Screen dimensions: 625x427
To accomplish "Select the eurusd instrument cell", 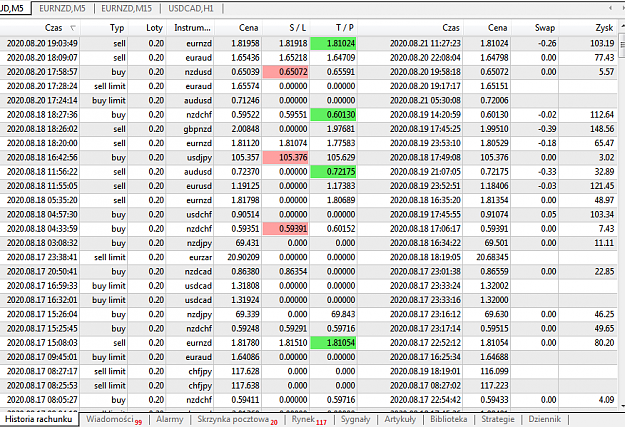I will pyautogui.click(x=199, y=186).
